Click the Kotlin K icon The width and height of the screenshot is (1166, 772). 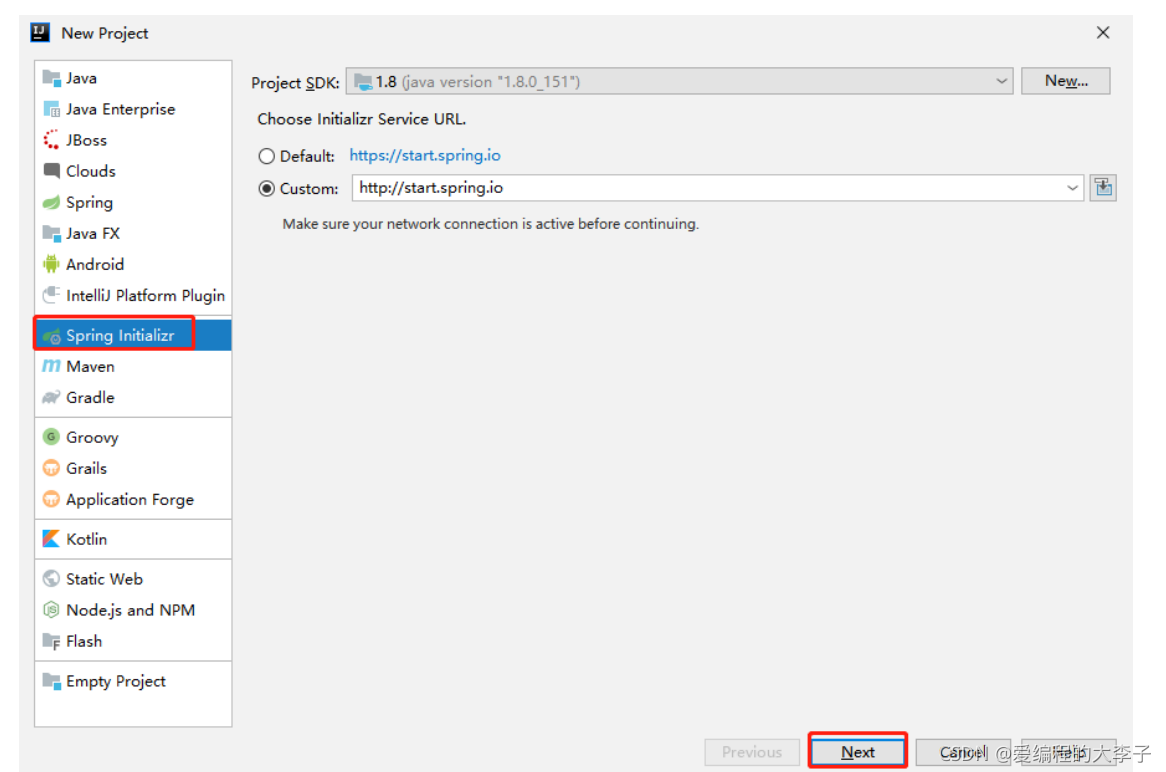point(51,538)
